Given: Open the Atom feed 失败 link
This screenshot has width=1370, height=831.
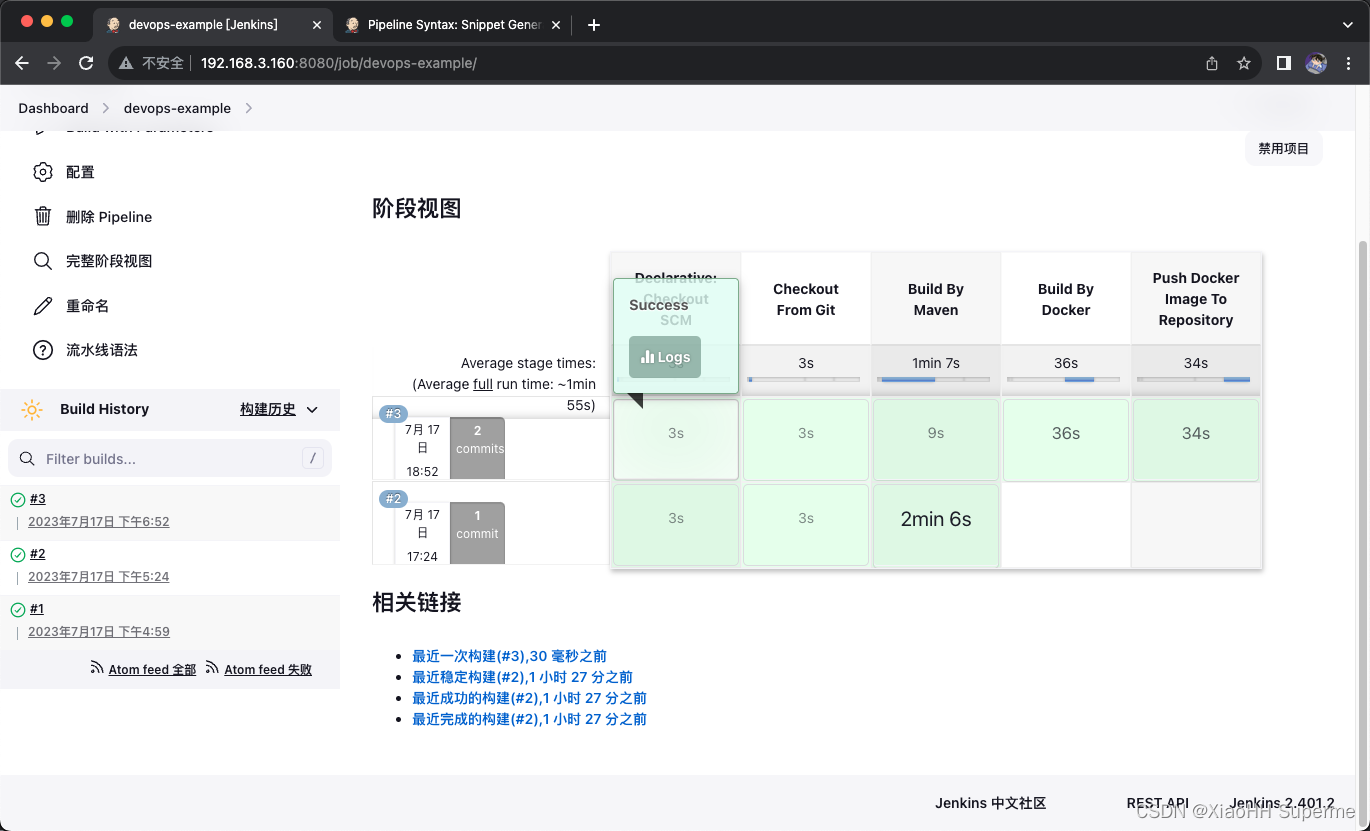Looking at the screenshot, I should 268,670.
